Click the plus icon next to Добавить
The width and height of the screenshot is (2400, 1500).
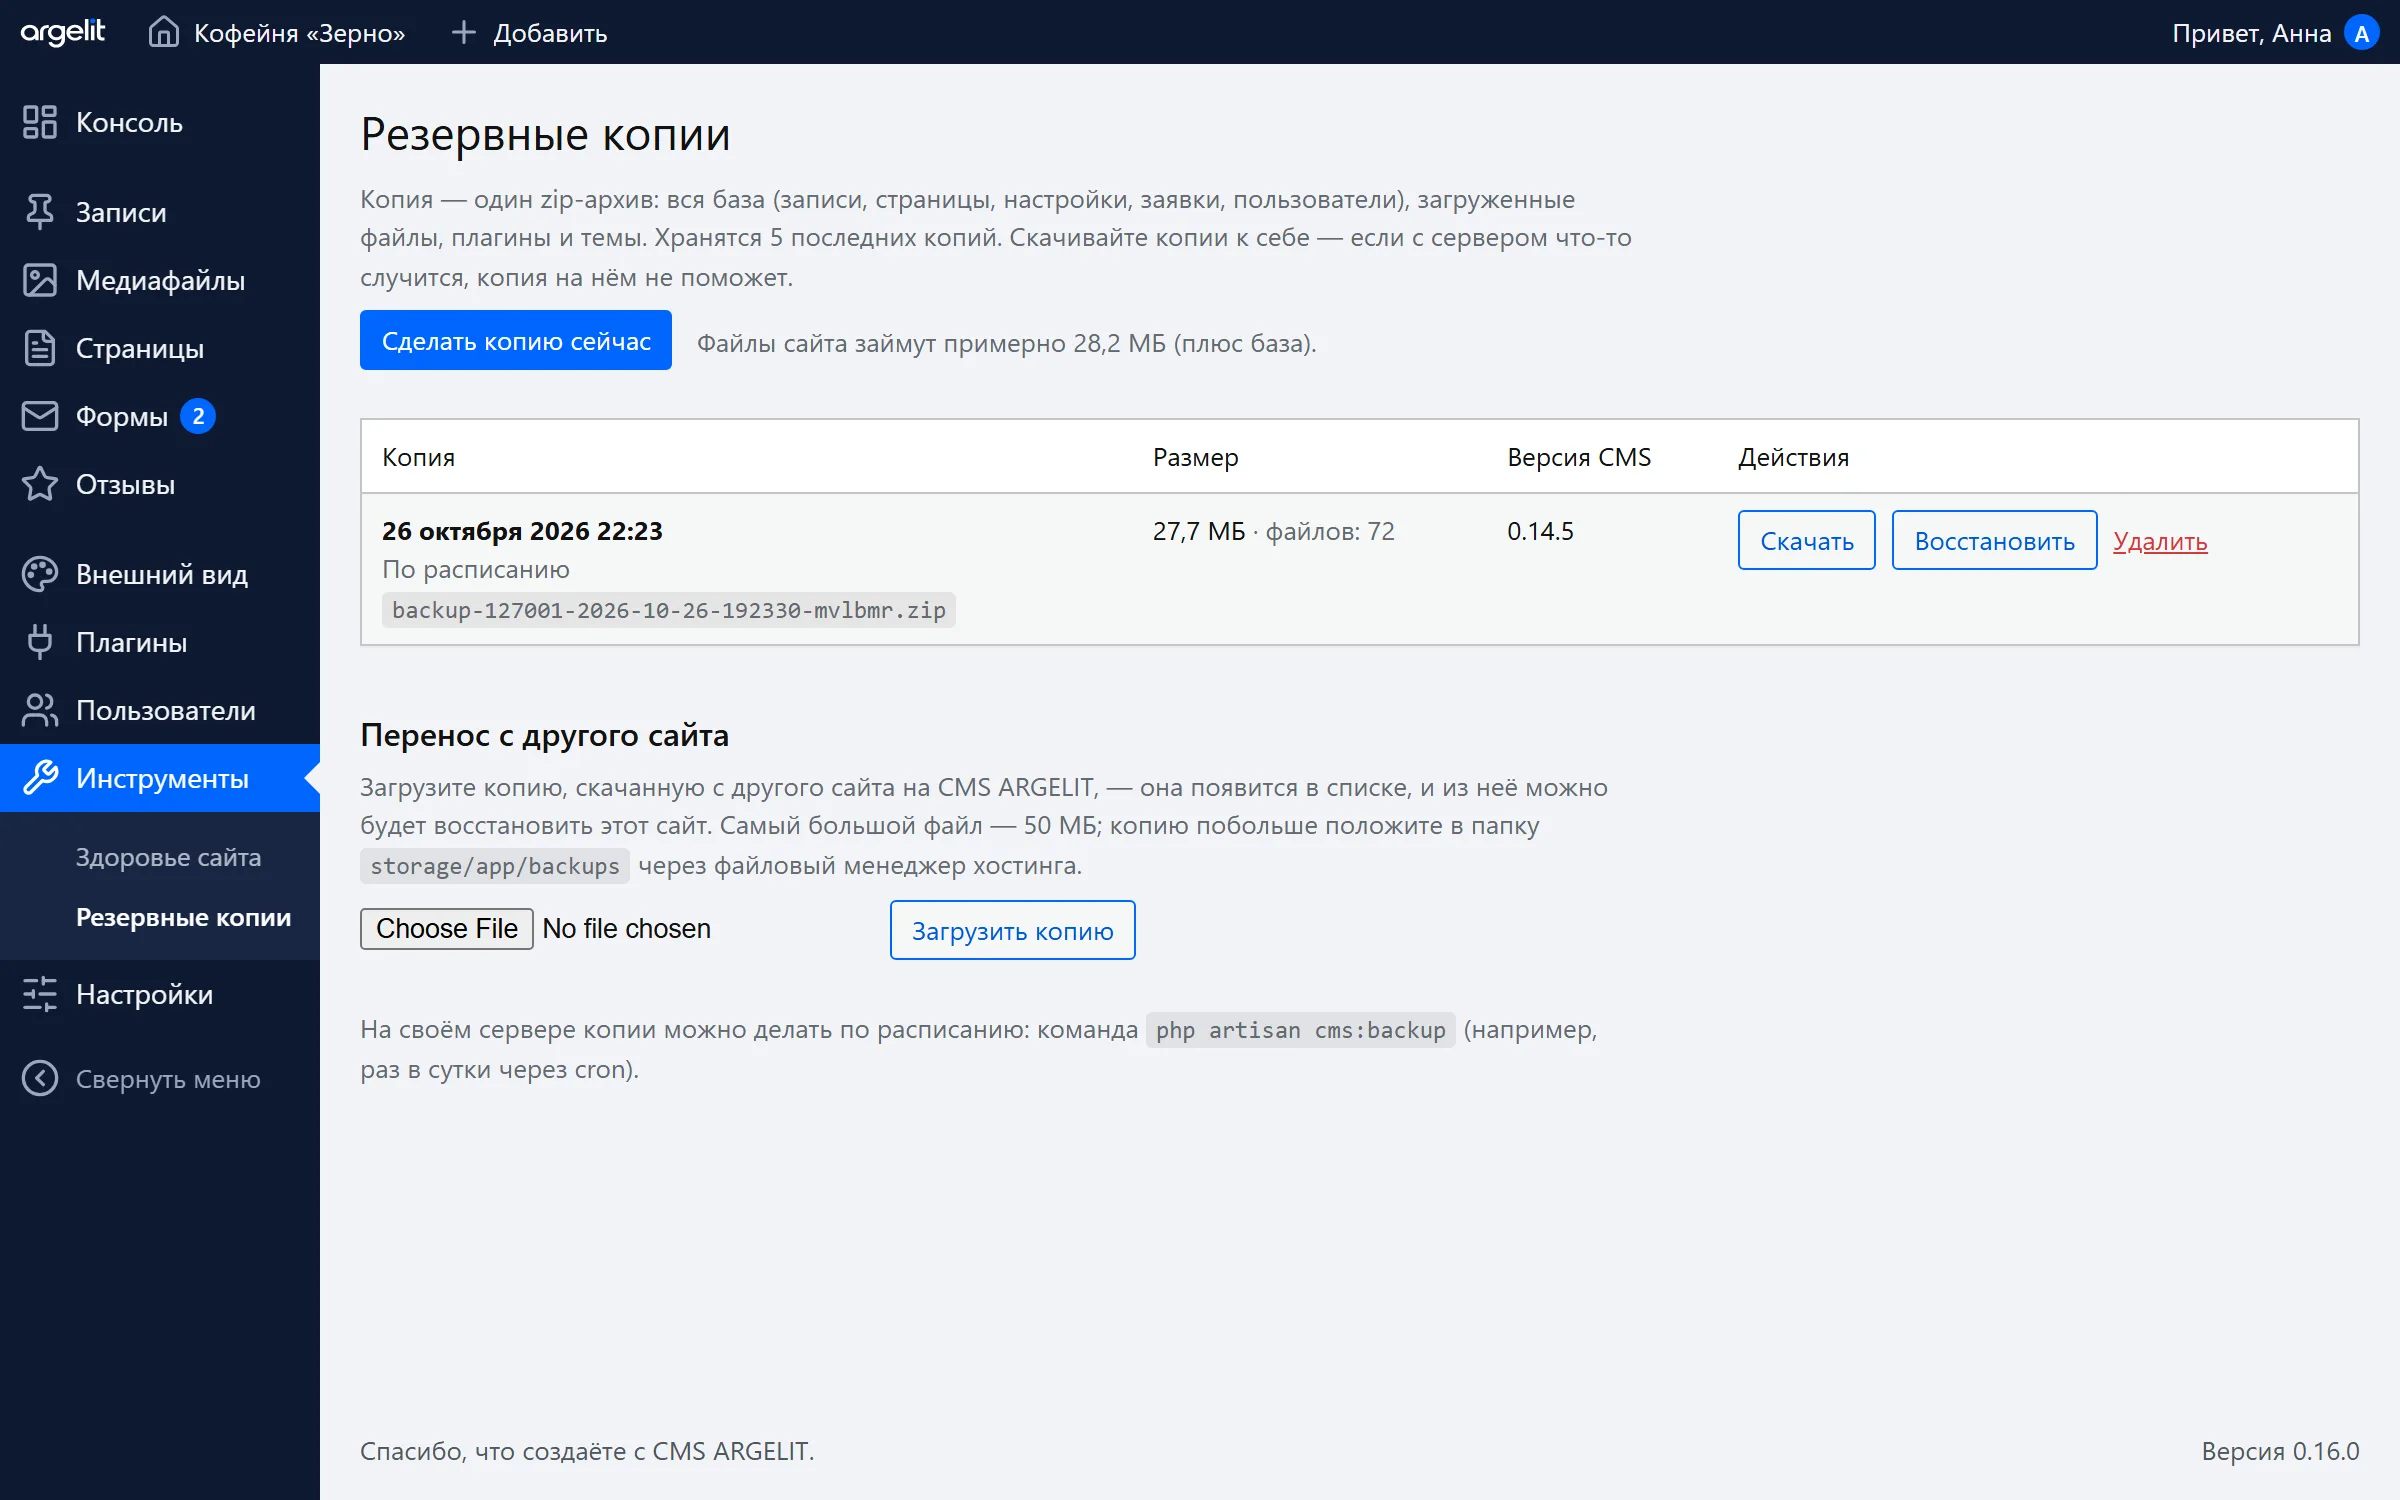click(x=463, y=32)
